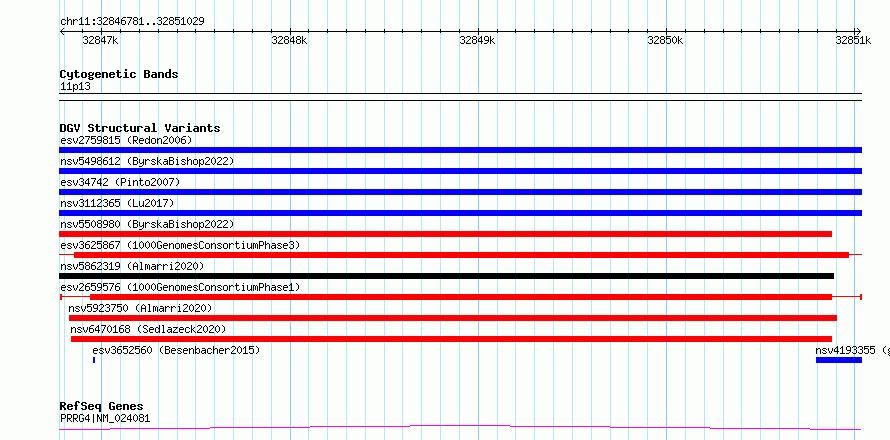This screenshot has height=440, width=890.
Task: Click the Cytogenetic Bands track heading
Action: pyautogui.click(x=119, y=74)
